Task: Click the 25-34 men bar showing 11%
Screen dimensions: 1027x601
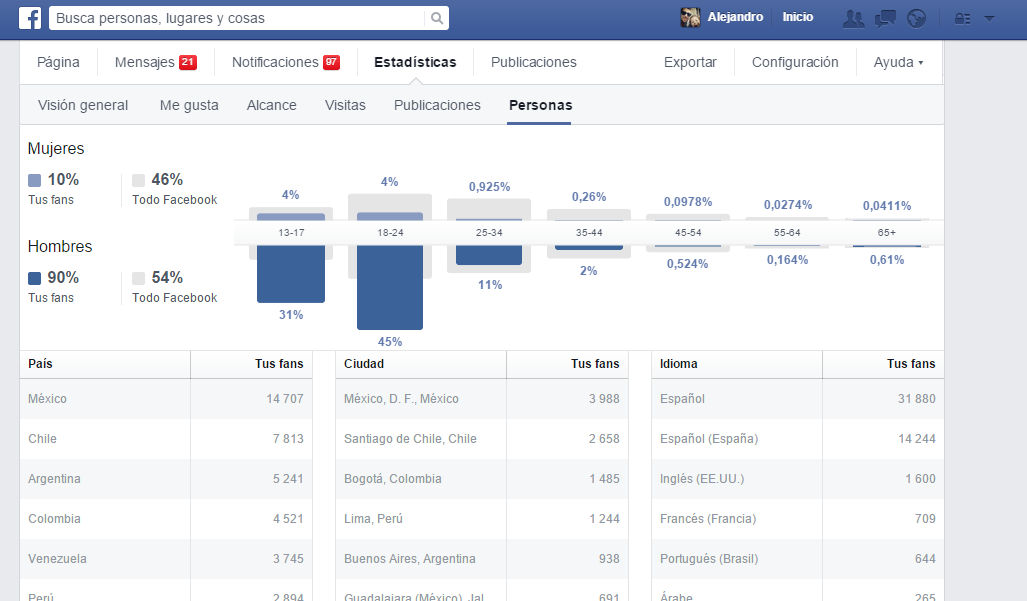Action: click(x=489, y=255)
